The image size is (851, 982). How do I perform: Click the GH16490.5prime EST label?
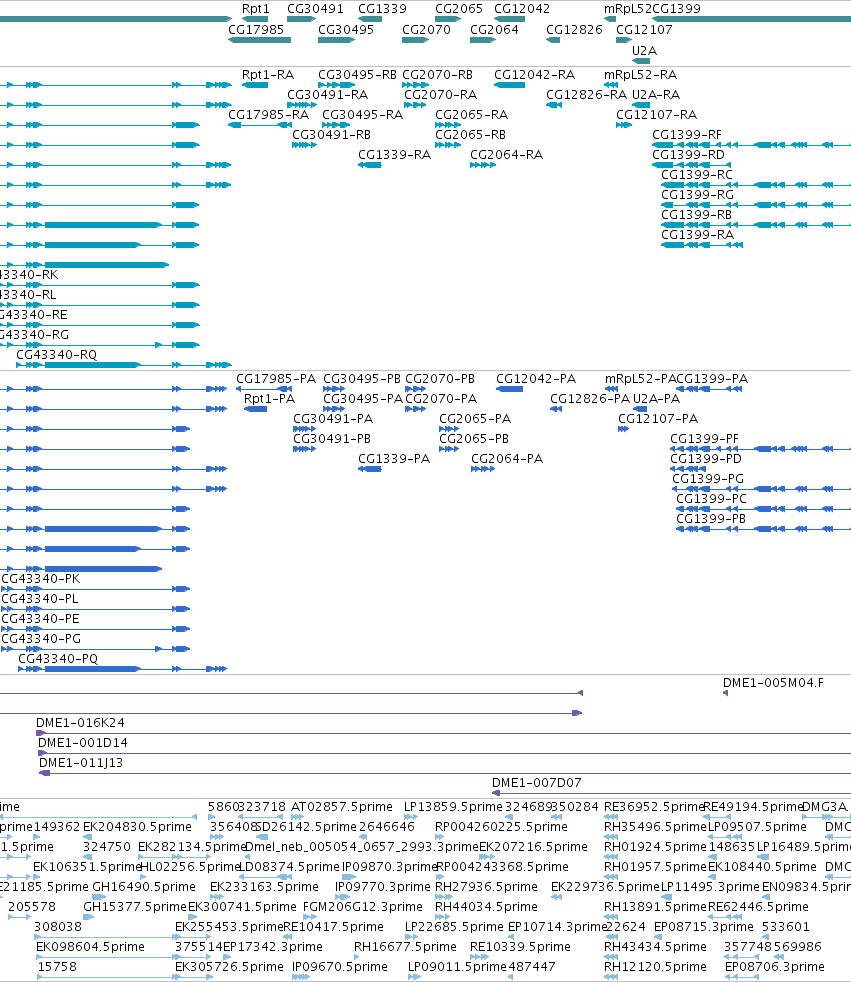144,887
